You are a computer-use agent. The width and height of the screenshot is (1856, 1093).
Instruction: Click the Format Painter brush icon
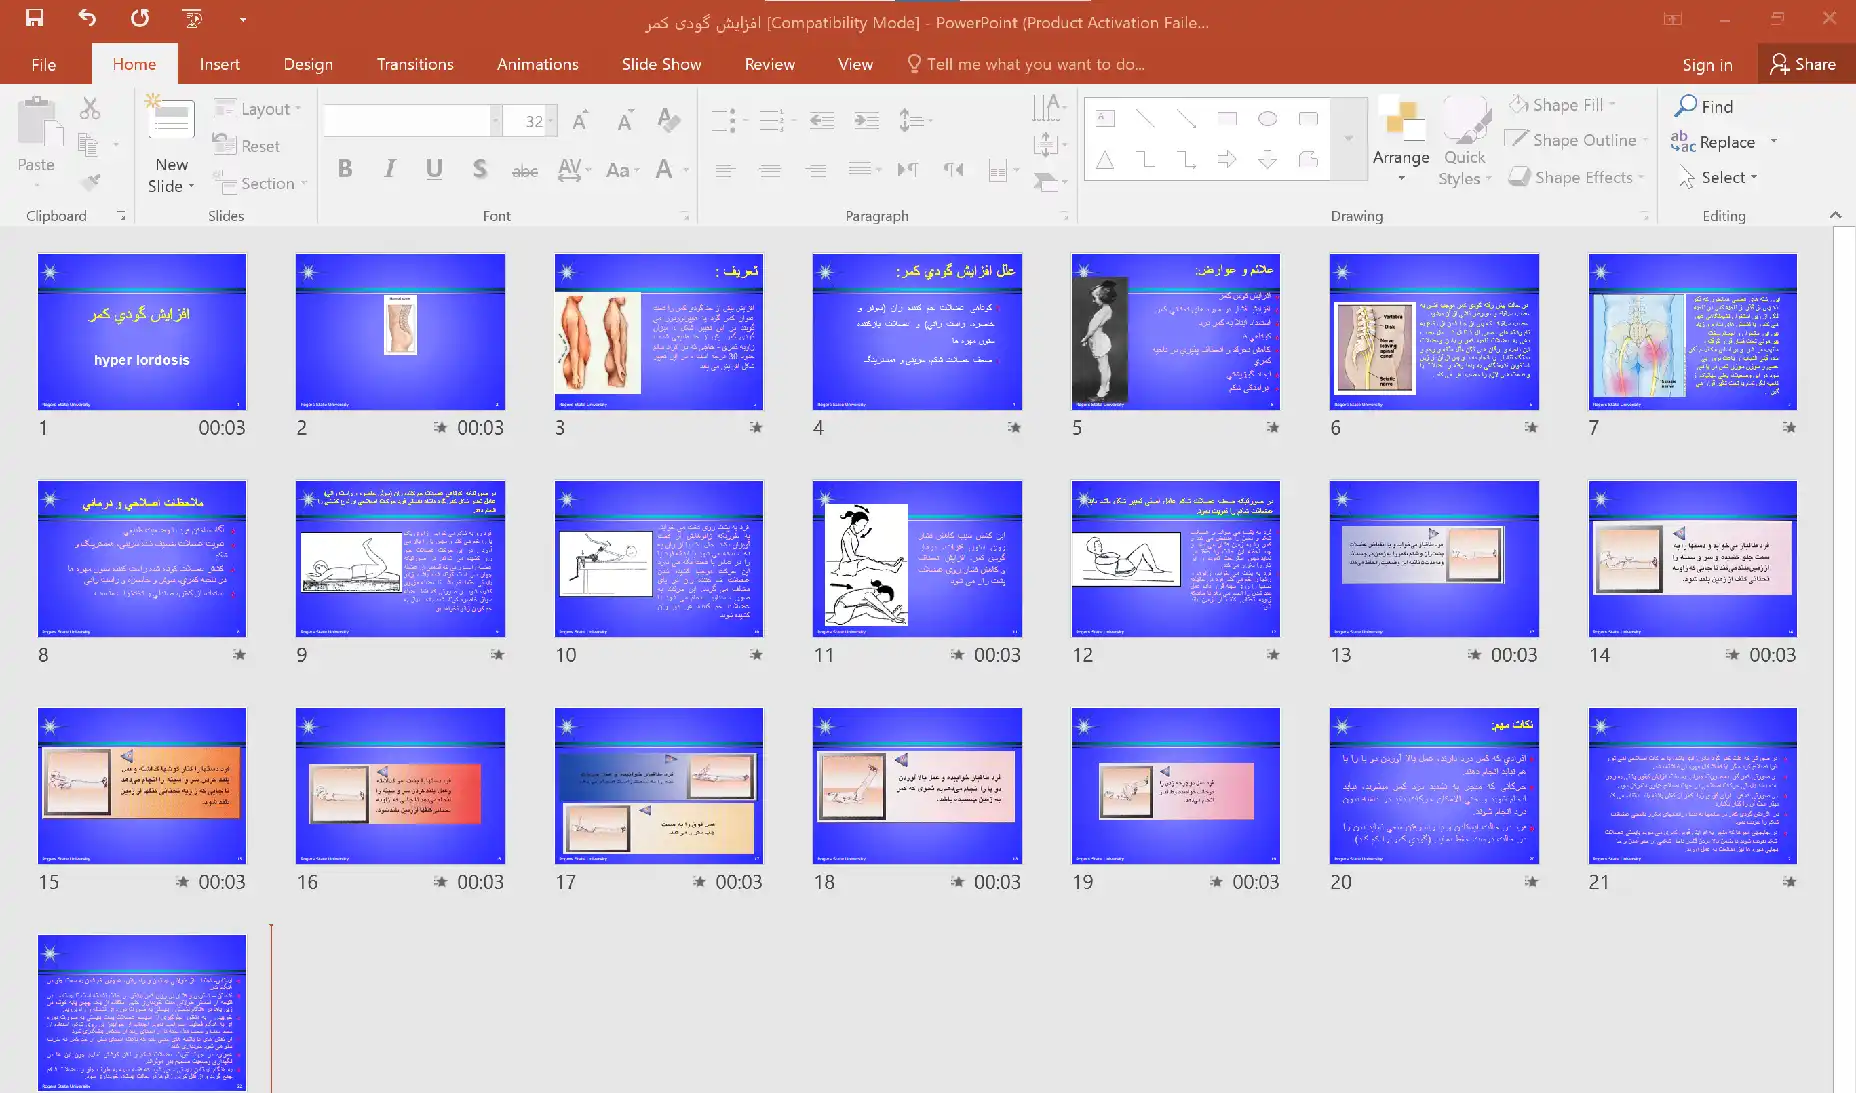click(91, 182)
